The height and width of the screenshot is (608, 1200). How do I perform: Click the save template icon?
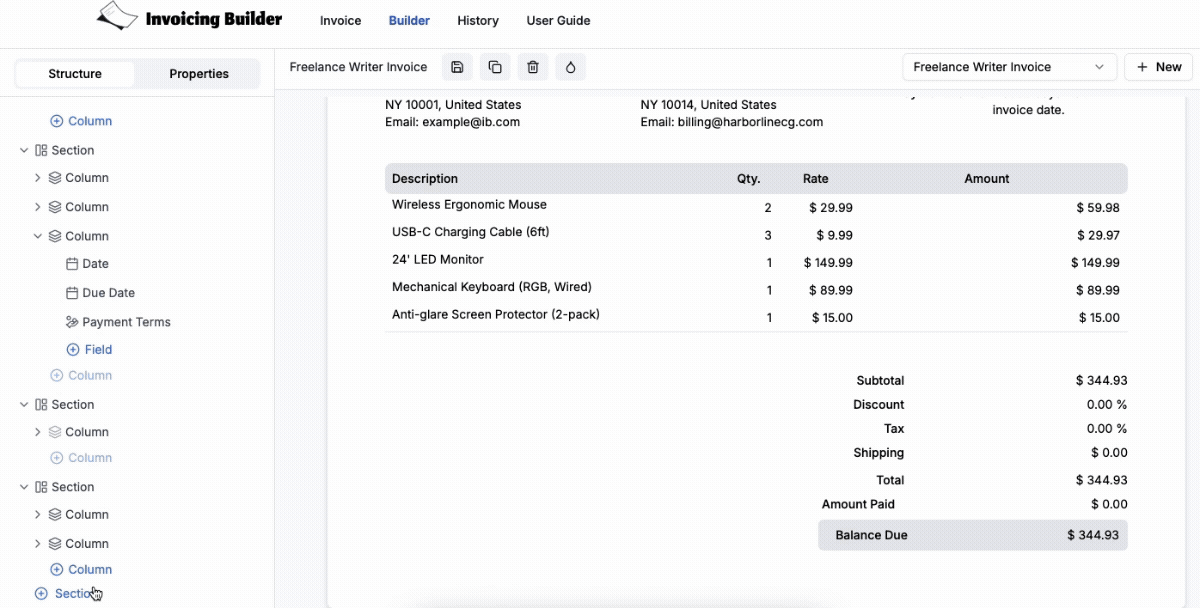[x=457, y=67]
